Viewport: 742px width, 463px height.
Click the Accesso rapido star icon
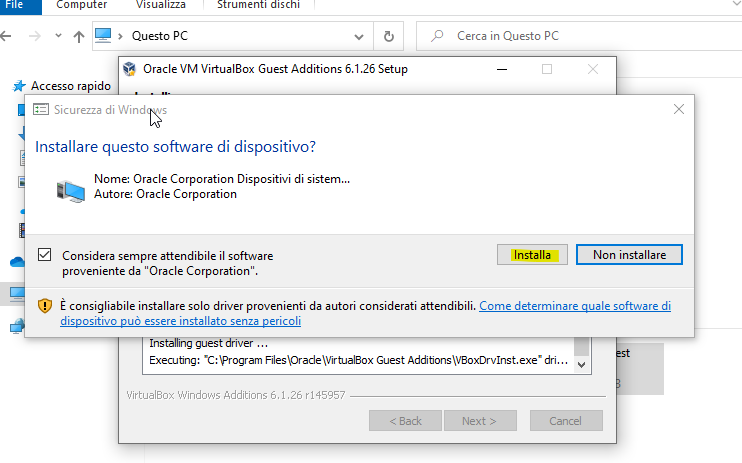pyautogui.click(x=19, y=86)
